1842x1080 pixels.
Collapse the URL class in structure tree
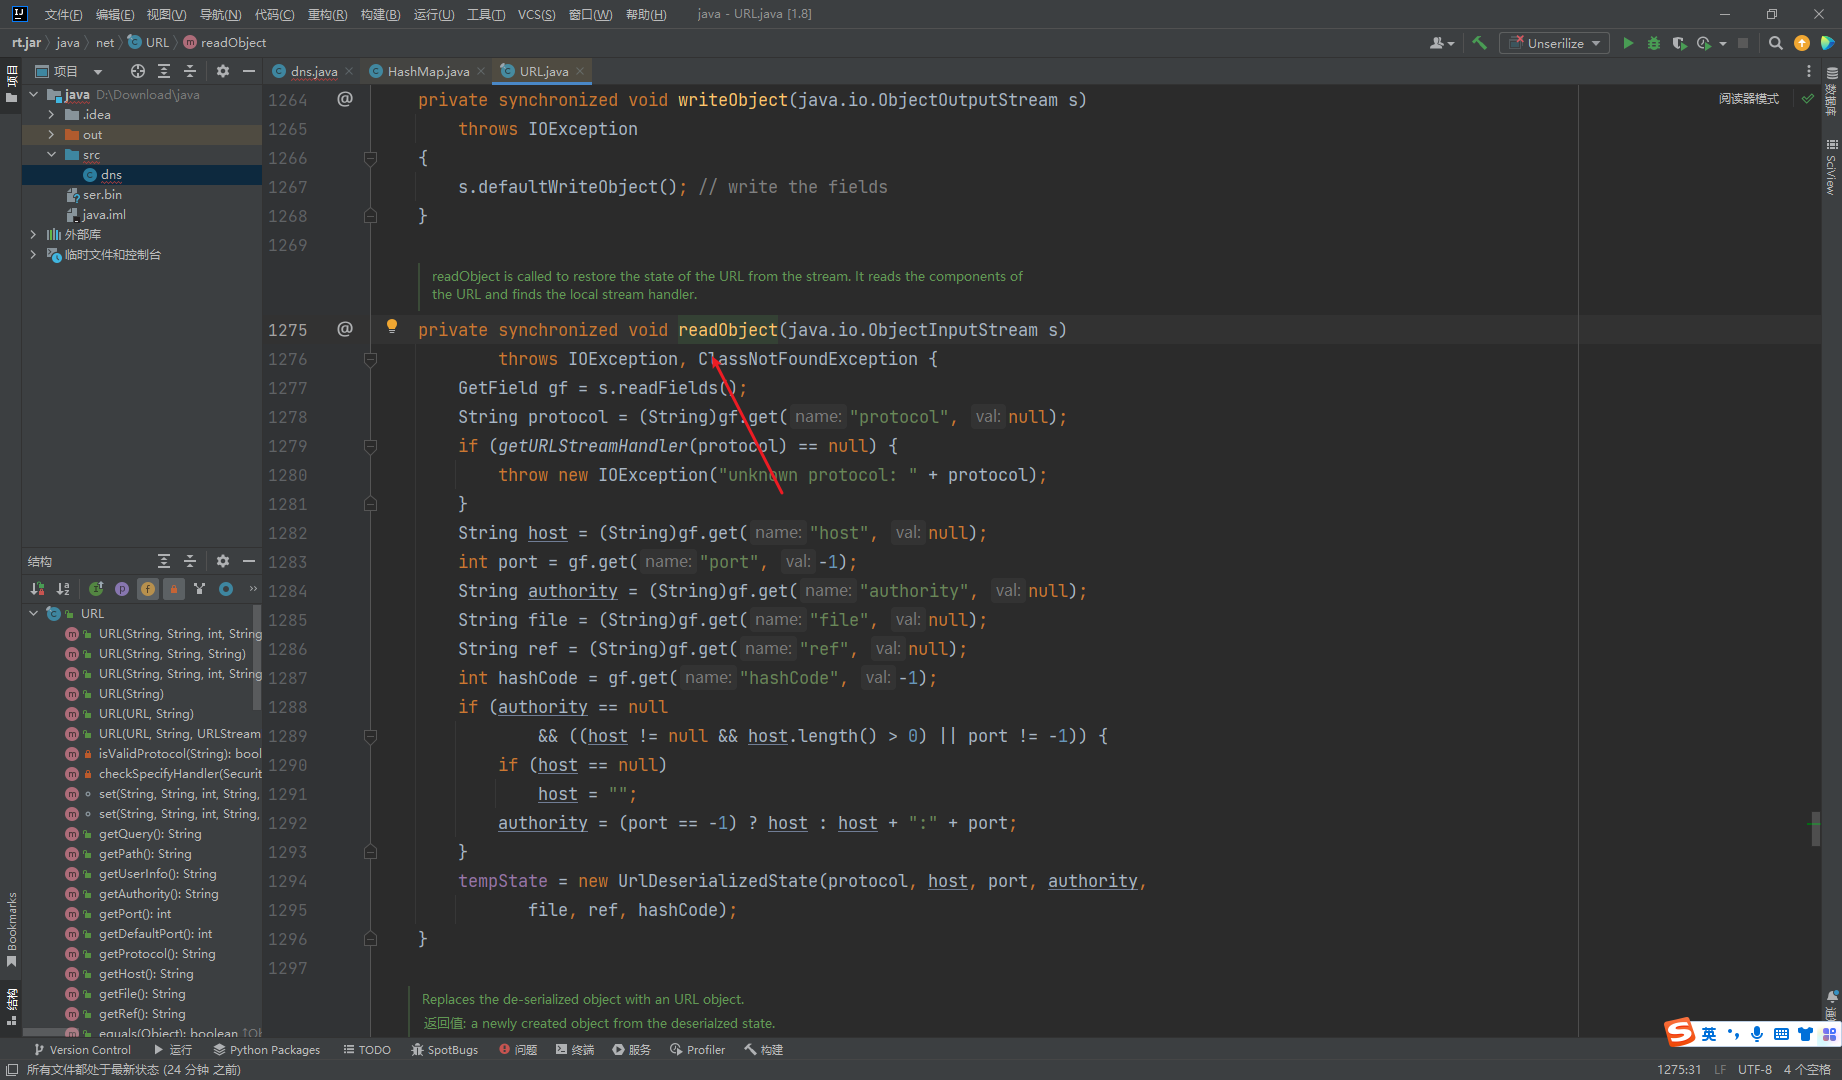pos(33,613)
